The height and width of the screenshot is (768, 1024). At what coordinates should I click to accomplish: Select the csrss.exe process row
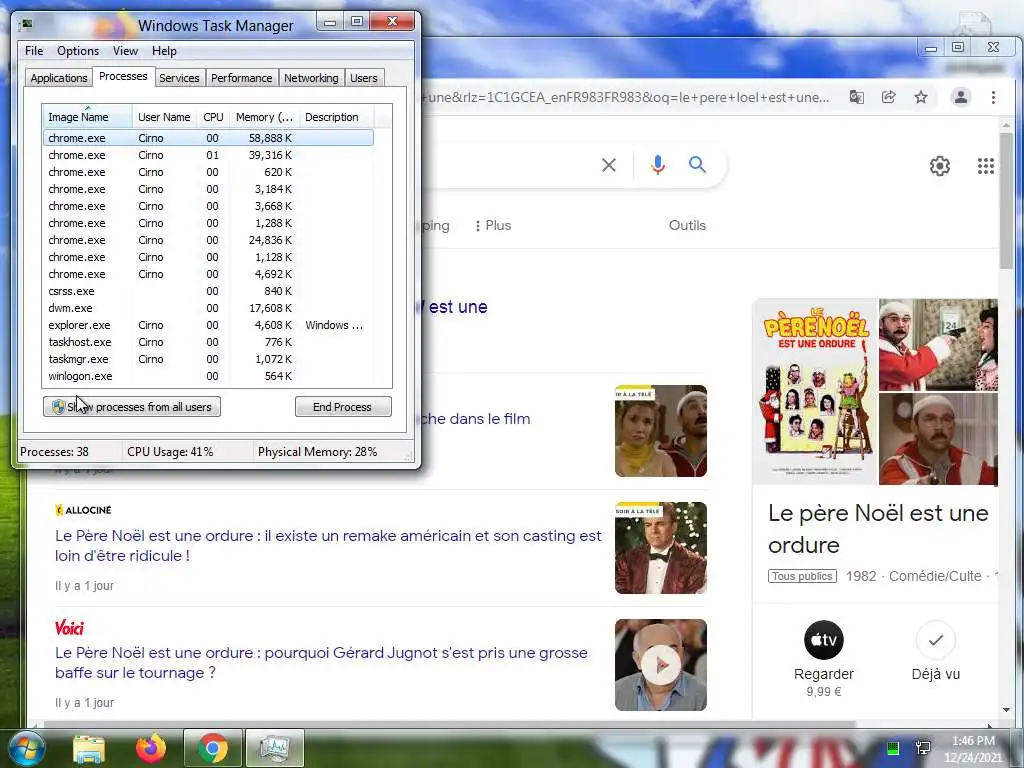click(208, 291)
